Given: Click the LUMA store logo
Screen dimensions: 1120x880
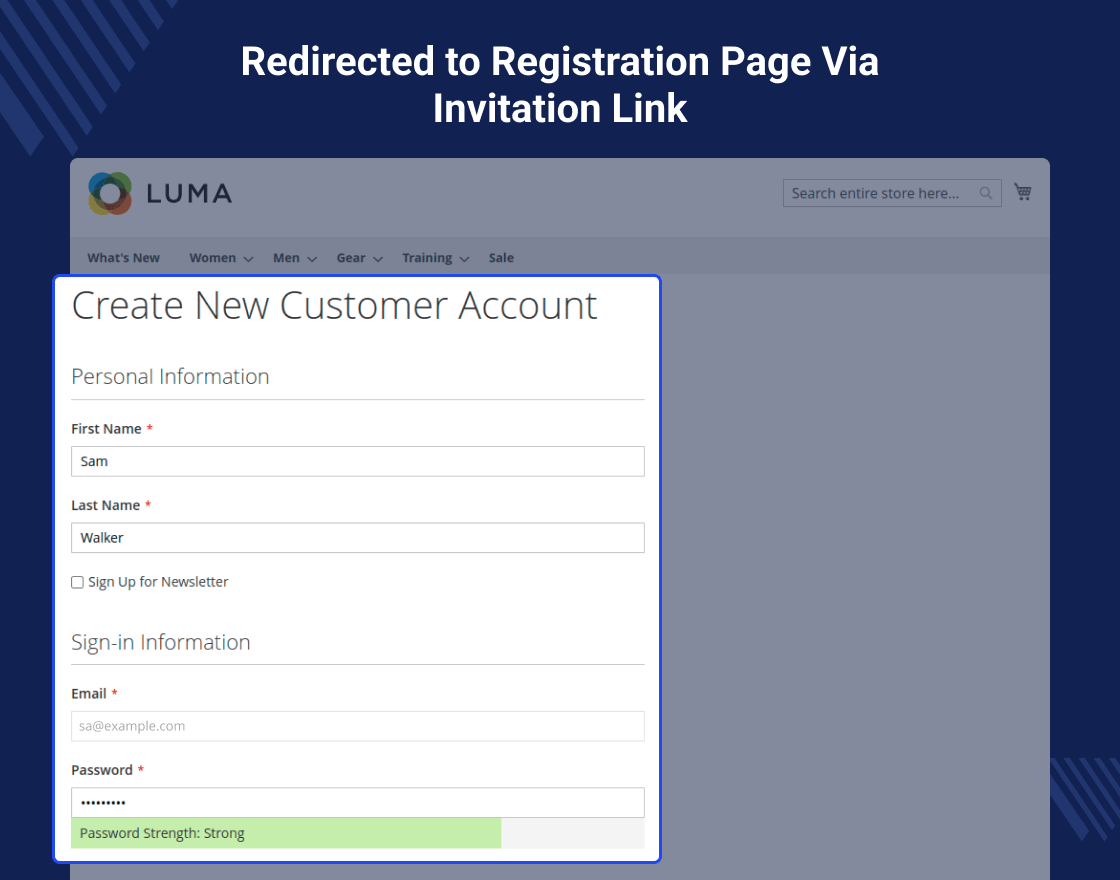Looking at the screenshot, I should 158,192.
